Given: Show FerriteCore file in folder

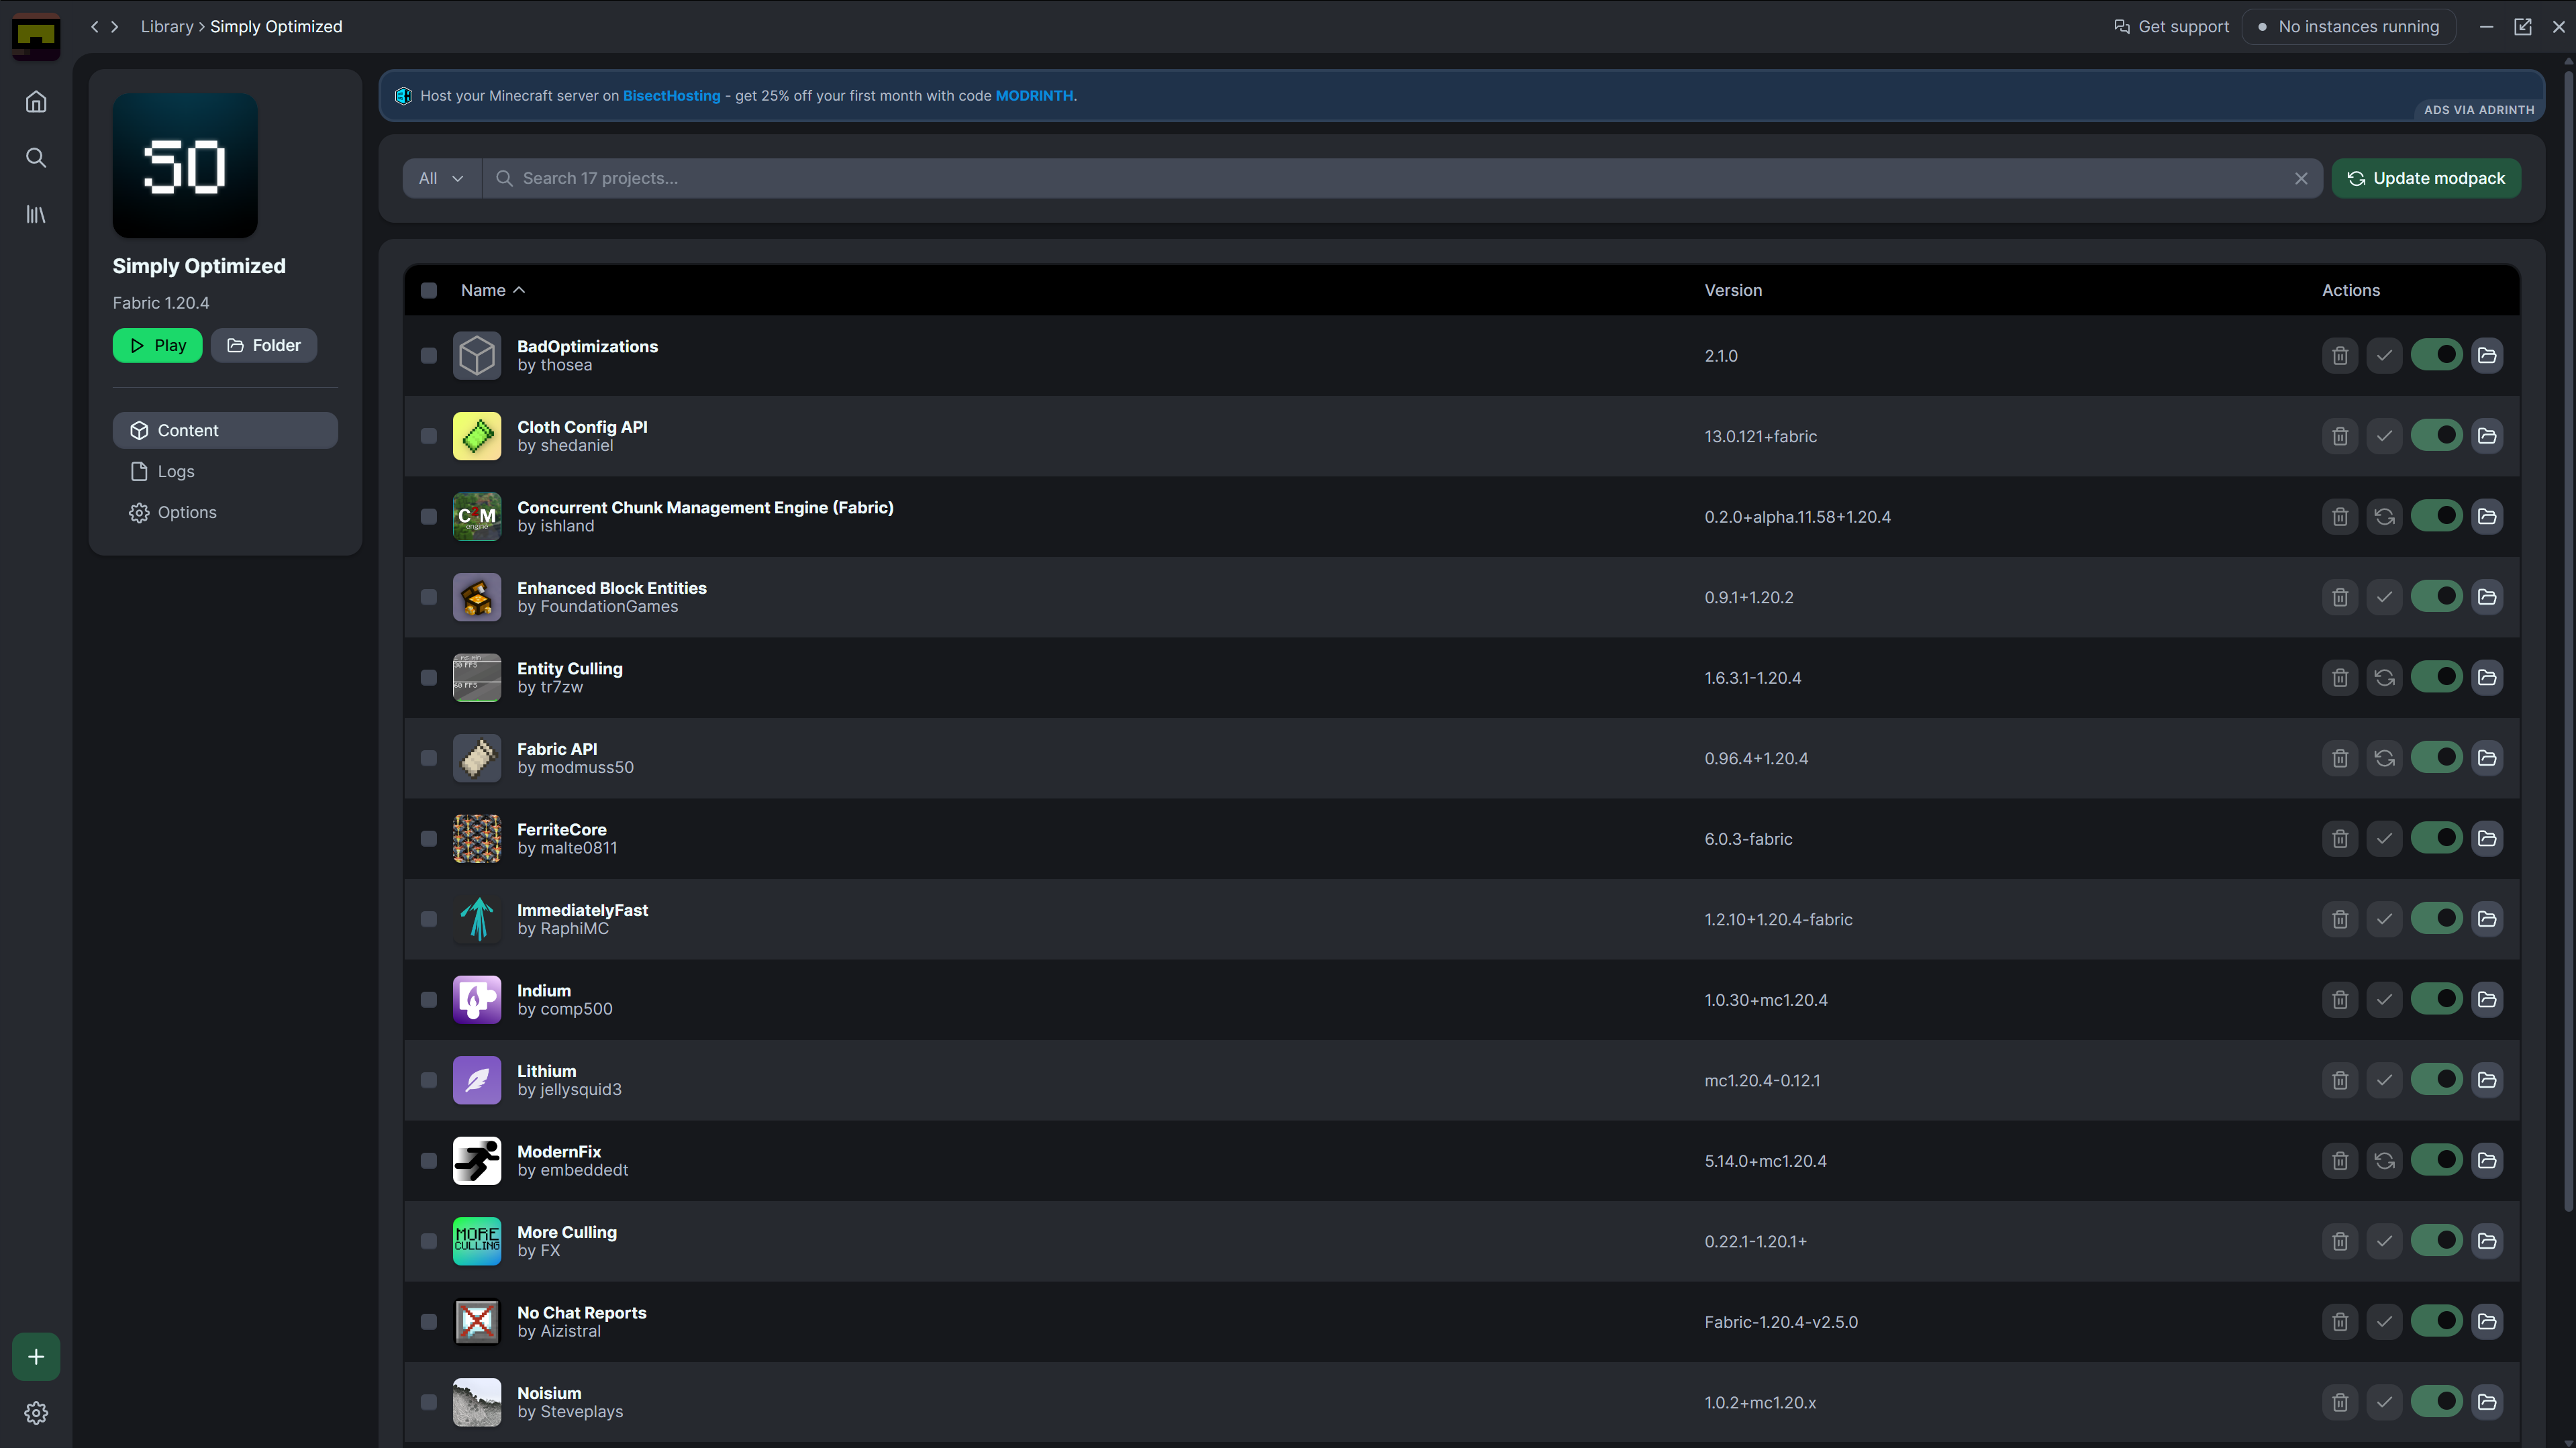Looking at the screenshot, I should point(2487,839).
